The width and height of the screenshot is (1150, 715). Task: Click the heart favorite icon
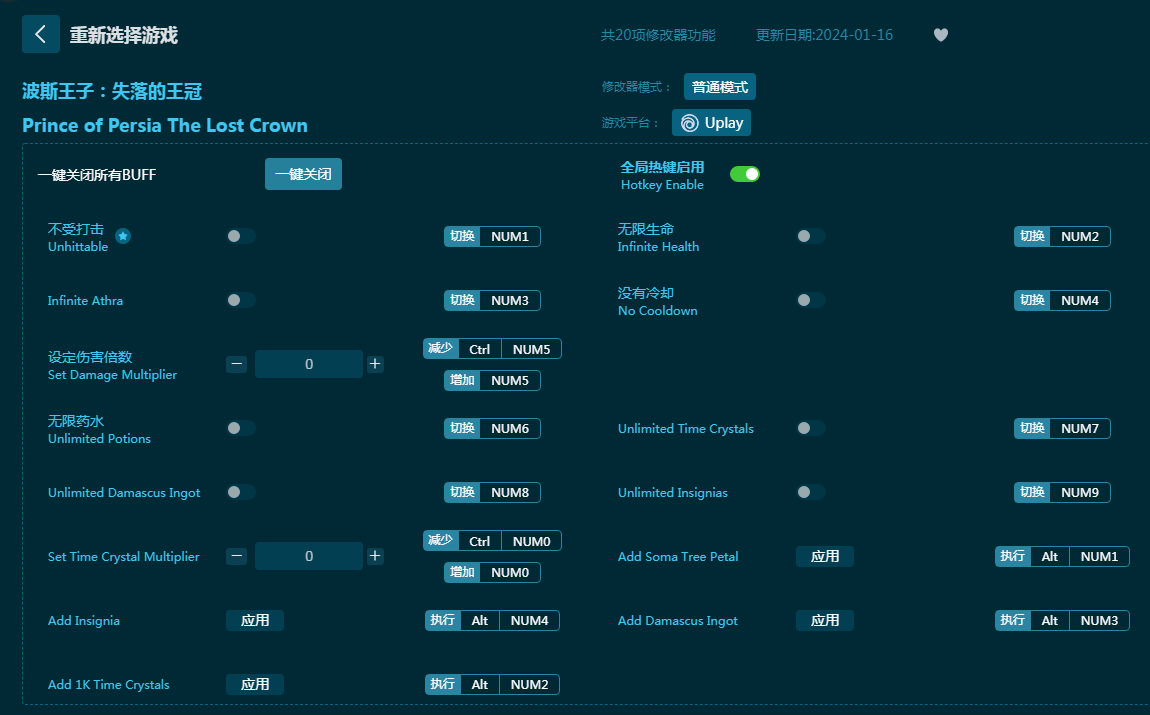point(941,34)
